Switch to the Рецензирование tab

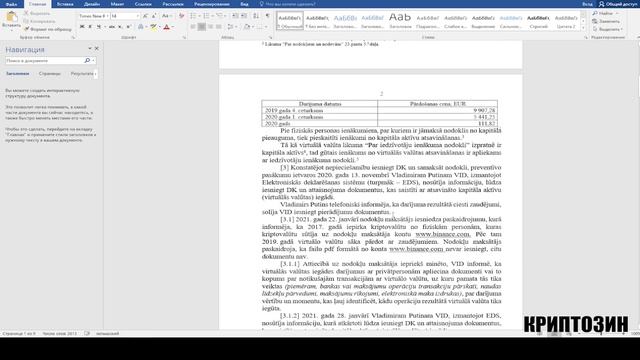click(x=211, y=4)
